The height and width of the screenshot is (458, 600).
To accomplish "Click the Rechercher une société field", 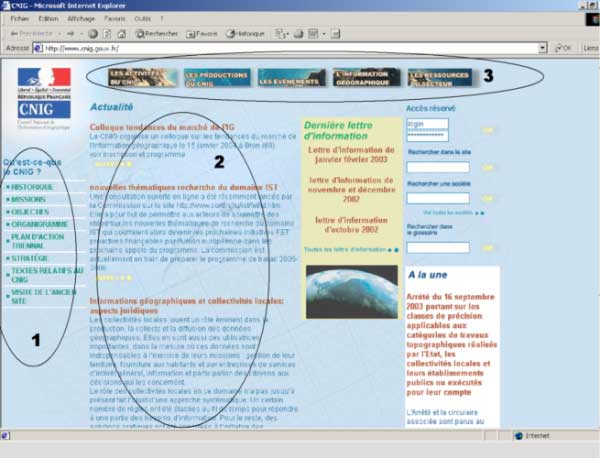I will coord(438,198).
